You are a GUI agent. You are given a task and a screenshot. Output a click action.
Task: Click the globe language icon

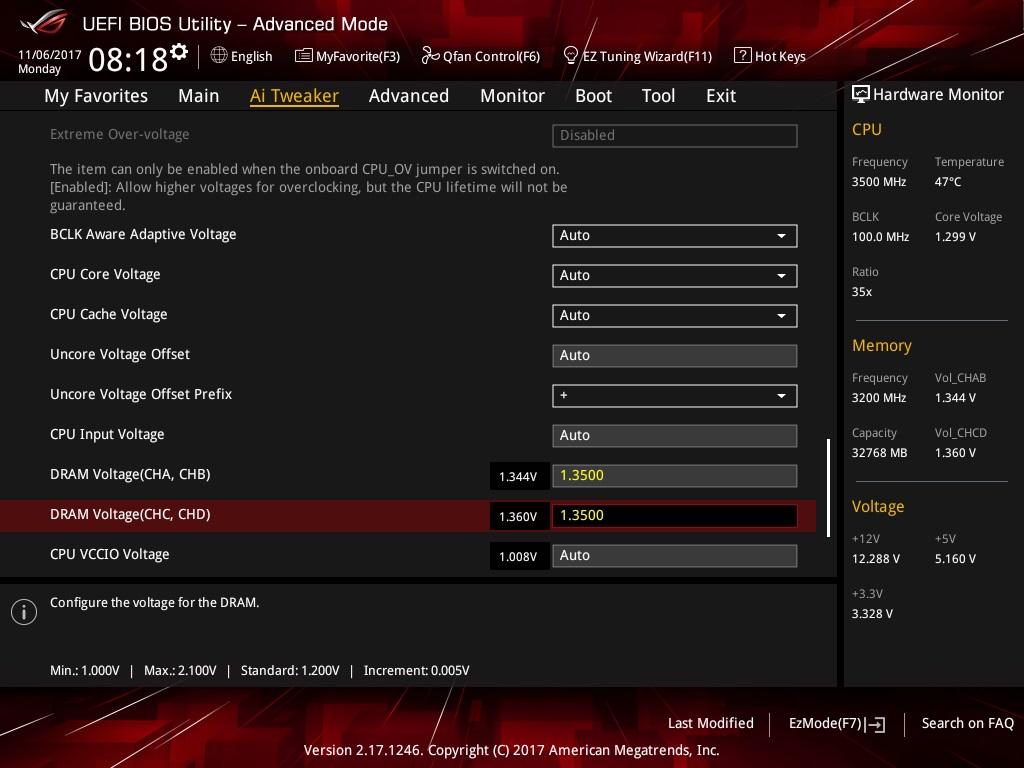click(x=219, y=56)
